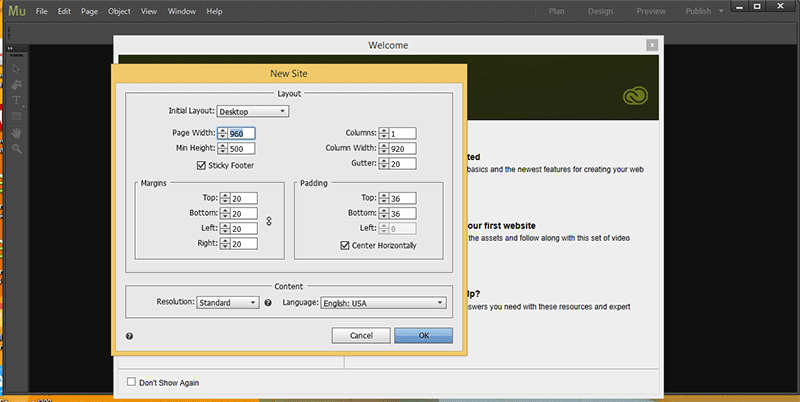Image resolution: width=800 pixels, height=402 pixels.
Task: Select the Selection arrow tool
Action: coord(16,69)
